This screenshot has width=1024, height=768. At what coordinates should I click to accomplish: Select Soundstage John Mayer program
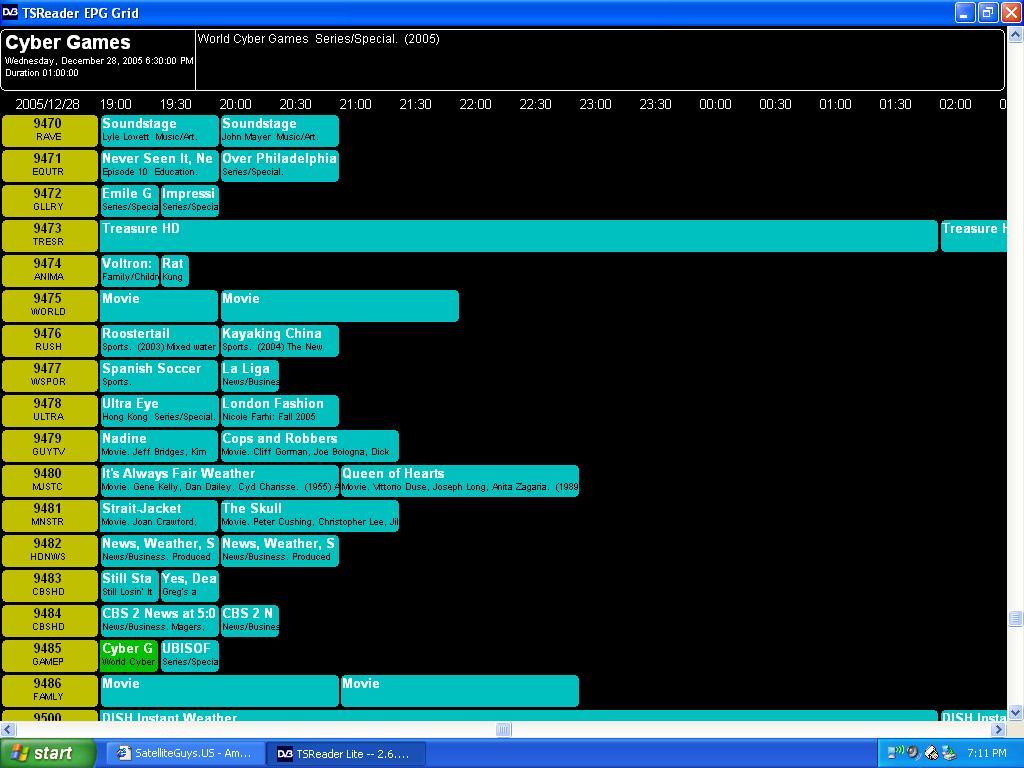280,131
